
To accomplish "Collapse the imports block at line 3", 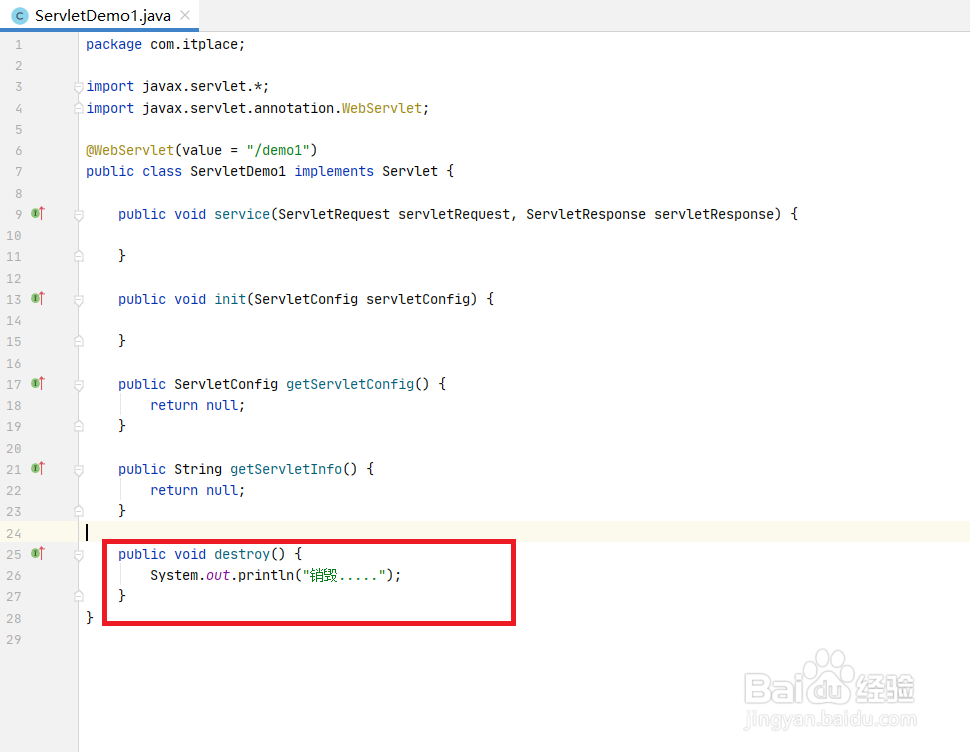I will tap(79, 87).
